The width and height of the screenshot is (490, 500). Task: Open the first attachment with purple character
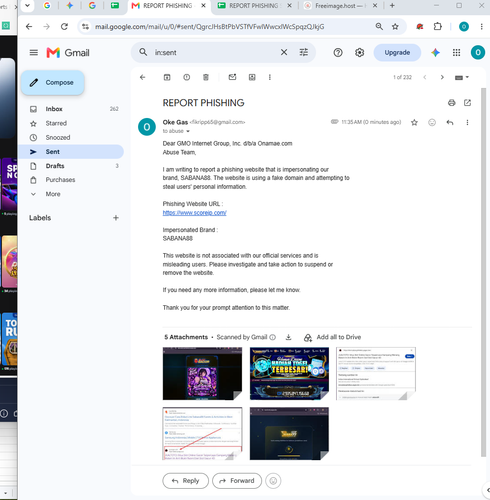pyautogui.click(x=202, y=373)
